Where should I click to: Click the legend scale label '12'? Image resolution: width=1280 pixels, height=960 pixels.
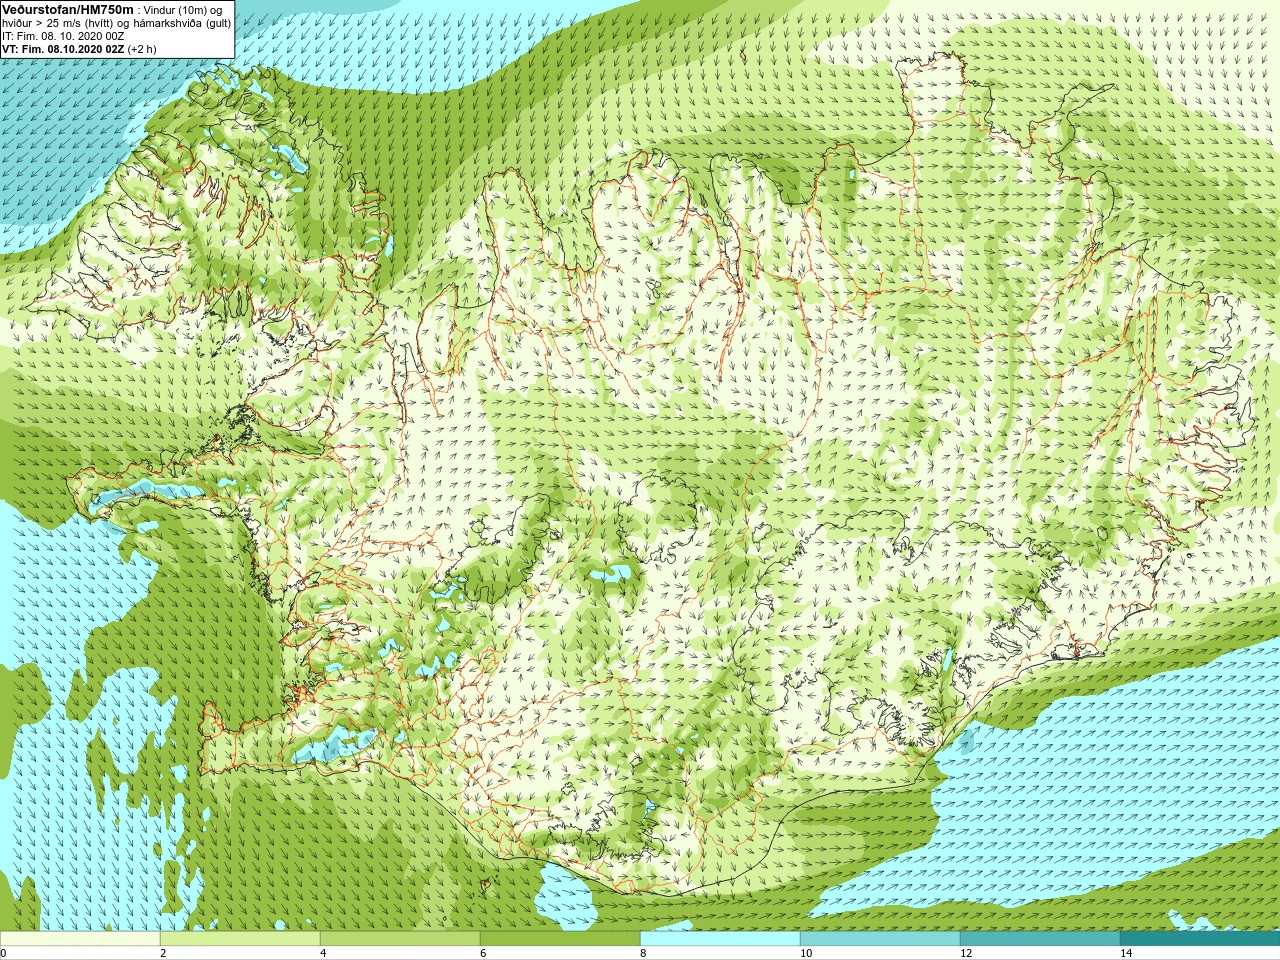[x=966, y=953]
